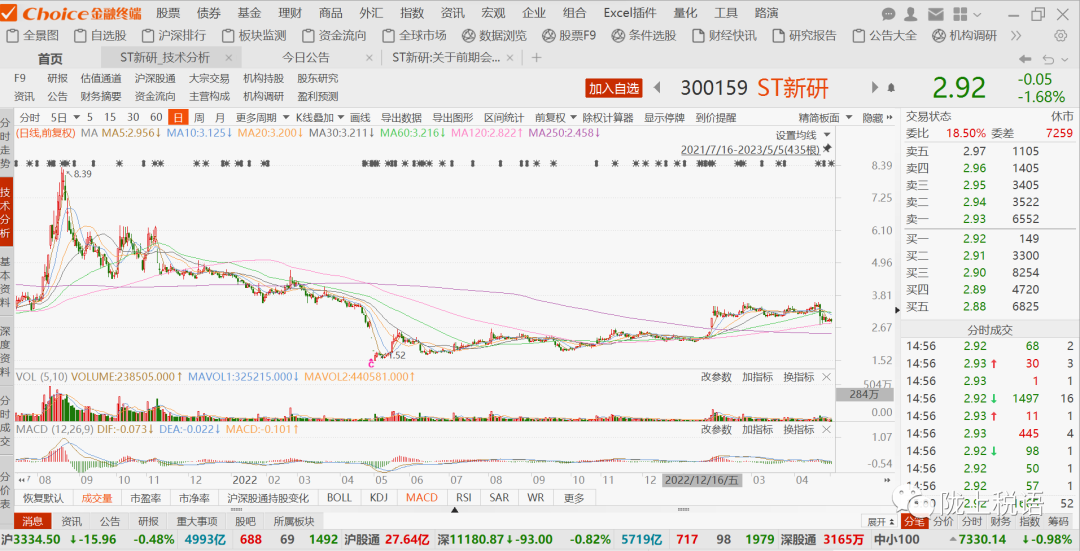Open 条件选股 stock screener shortcut

click(644, 35)
